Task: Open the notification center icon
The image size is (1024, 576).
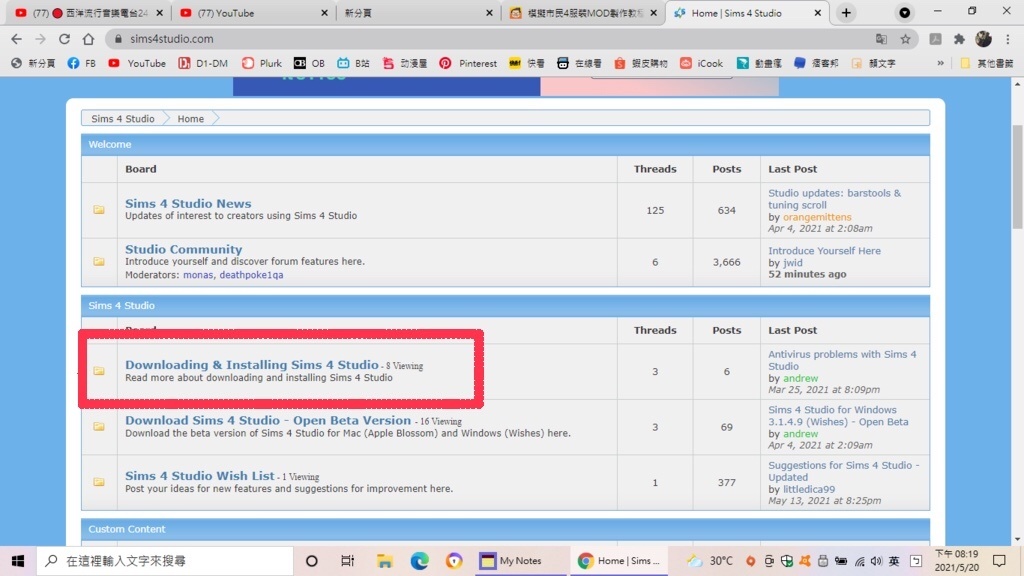Action: tap(999, 561)
